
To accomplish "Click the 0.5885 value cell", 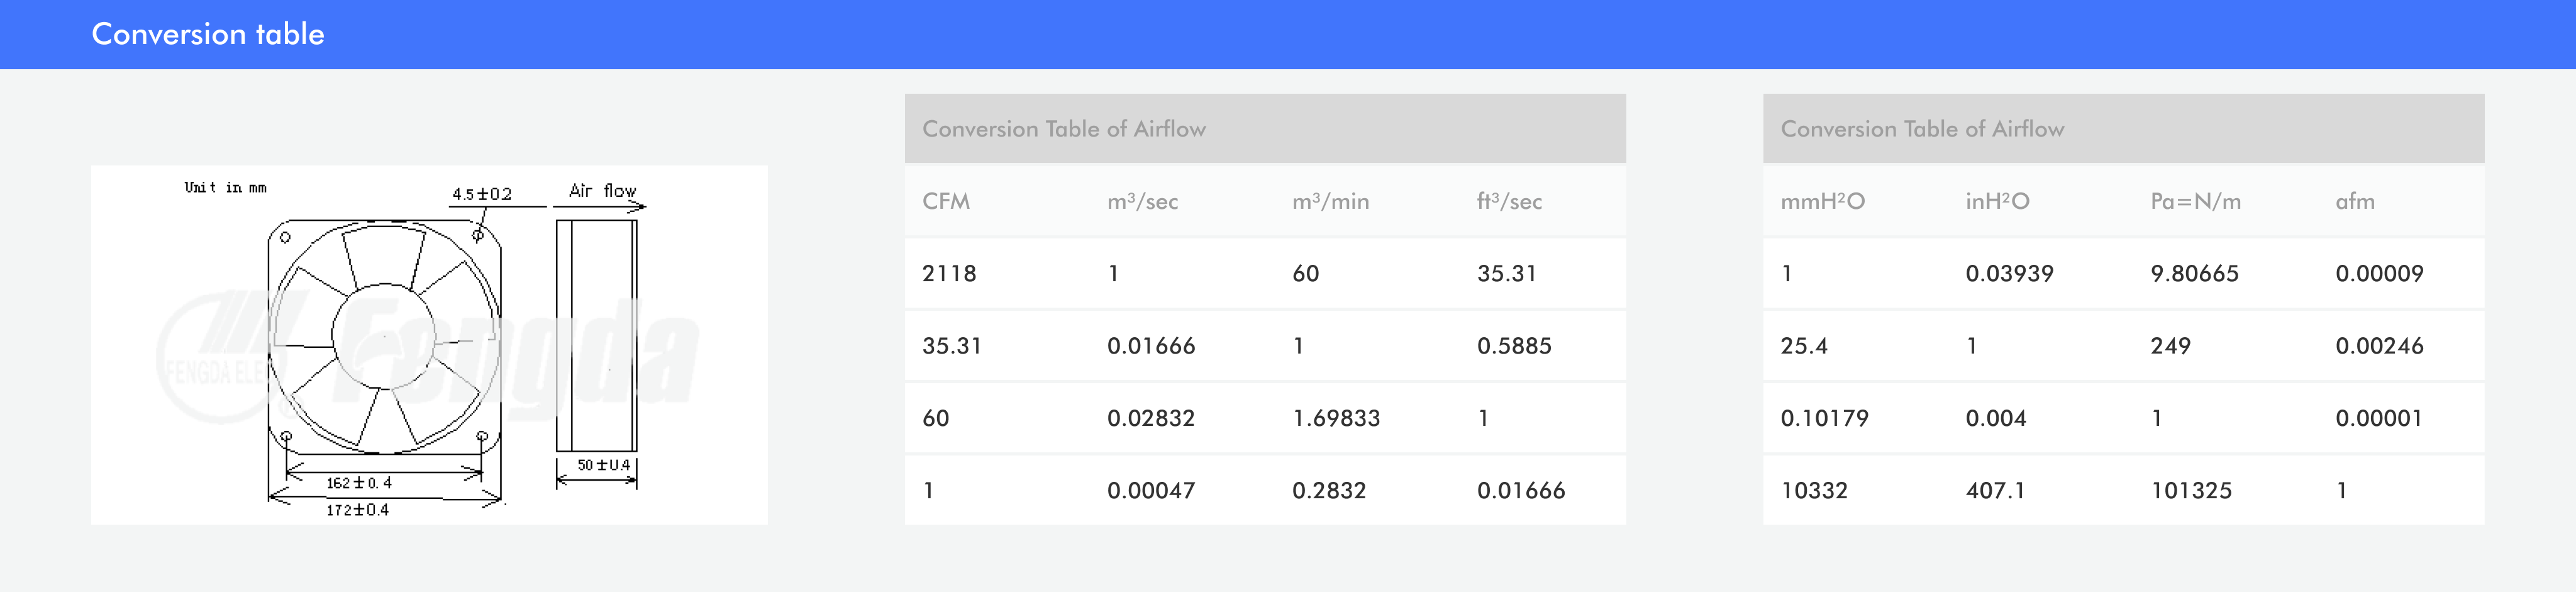I will tap(1514, 346).
